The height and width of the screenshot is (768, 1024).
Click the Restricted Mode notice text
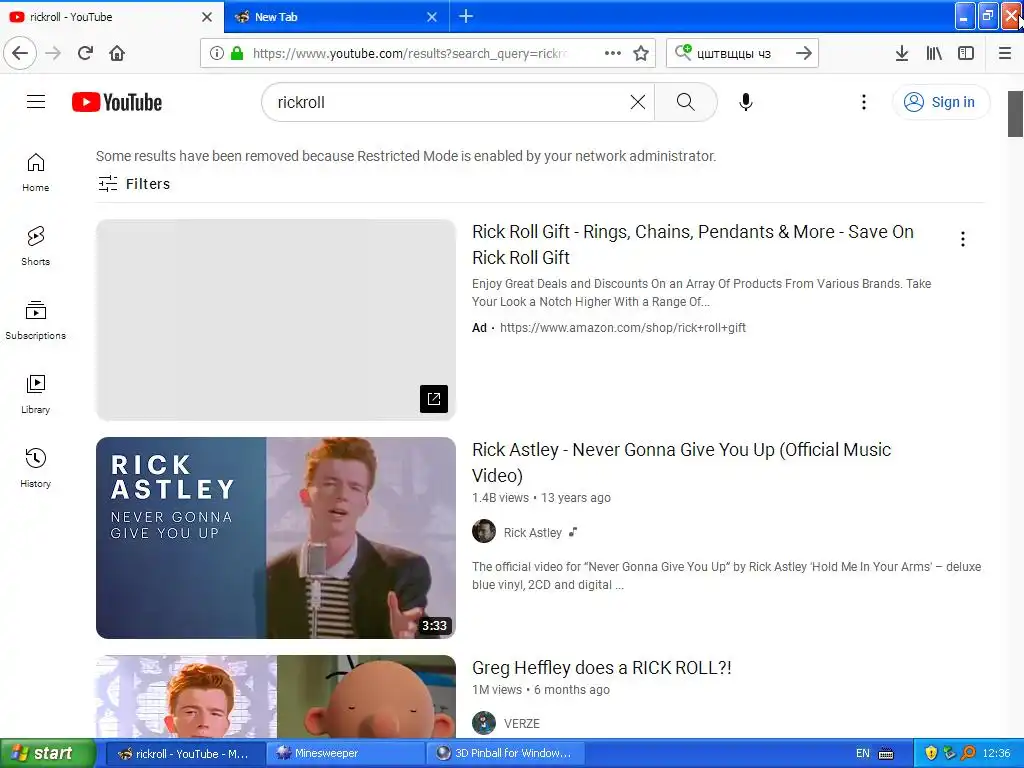pos(406,156)
